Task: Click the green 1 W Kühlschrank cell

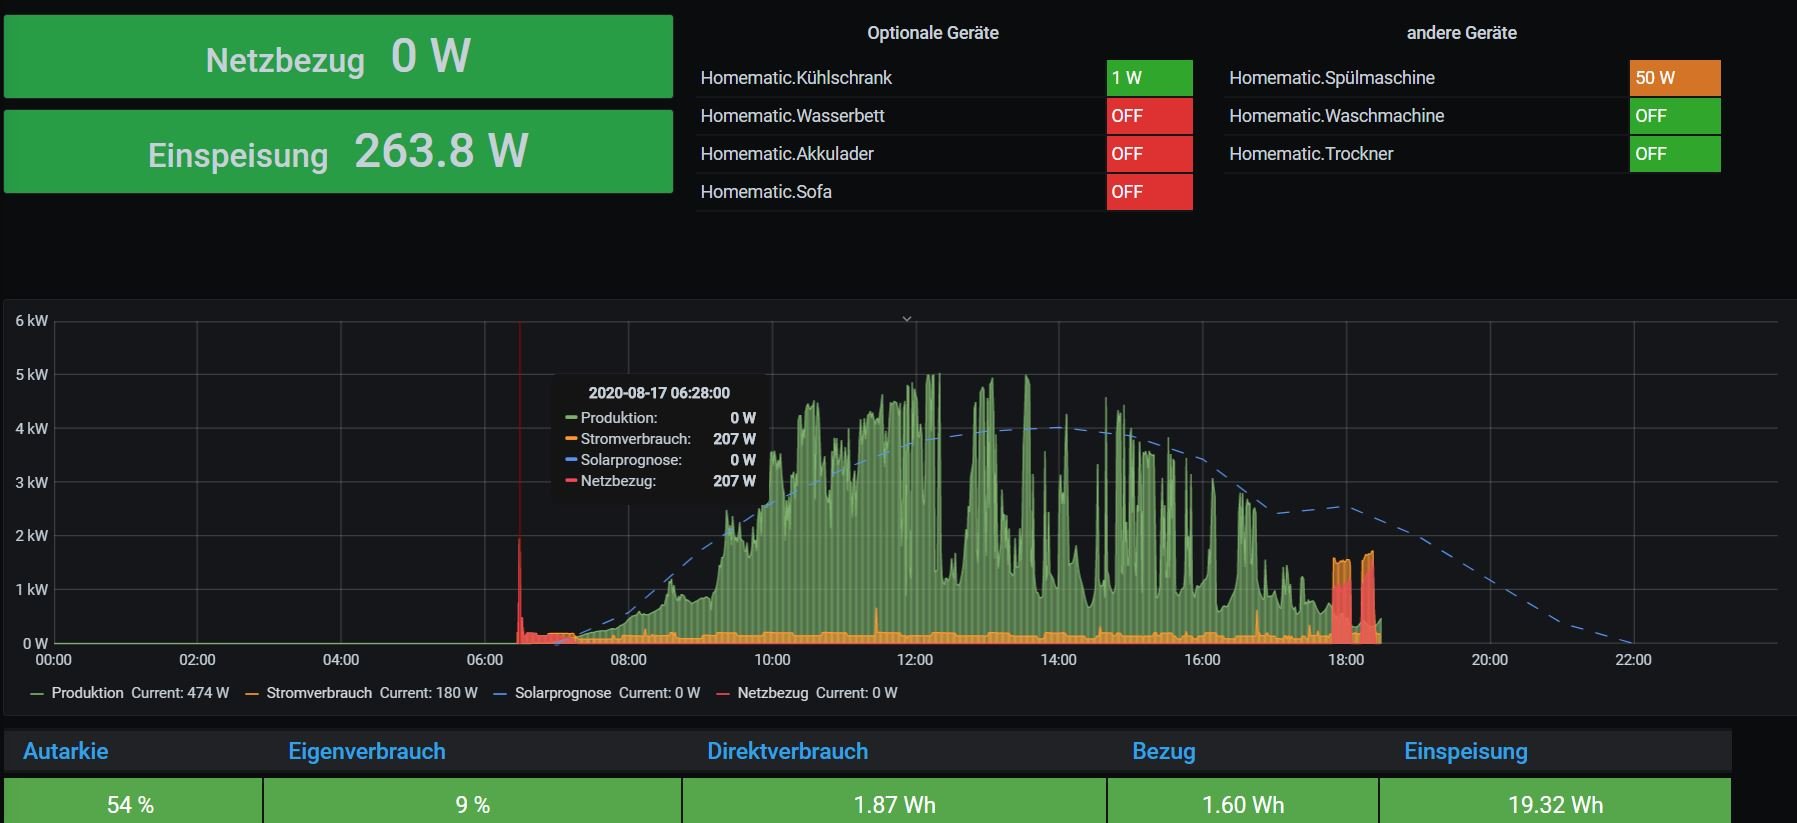Action: (1148, 78)
